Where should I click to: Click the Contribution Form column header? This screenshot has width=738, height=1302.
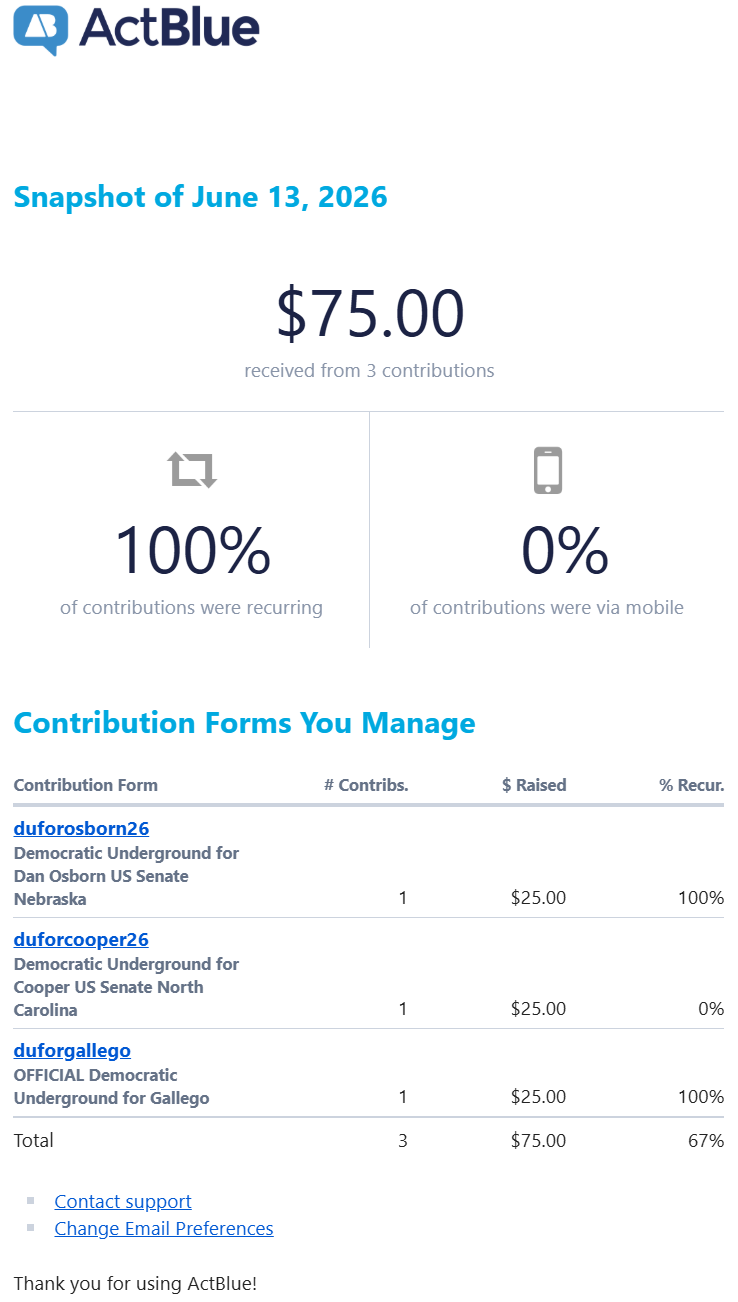[x=86, y=785]
